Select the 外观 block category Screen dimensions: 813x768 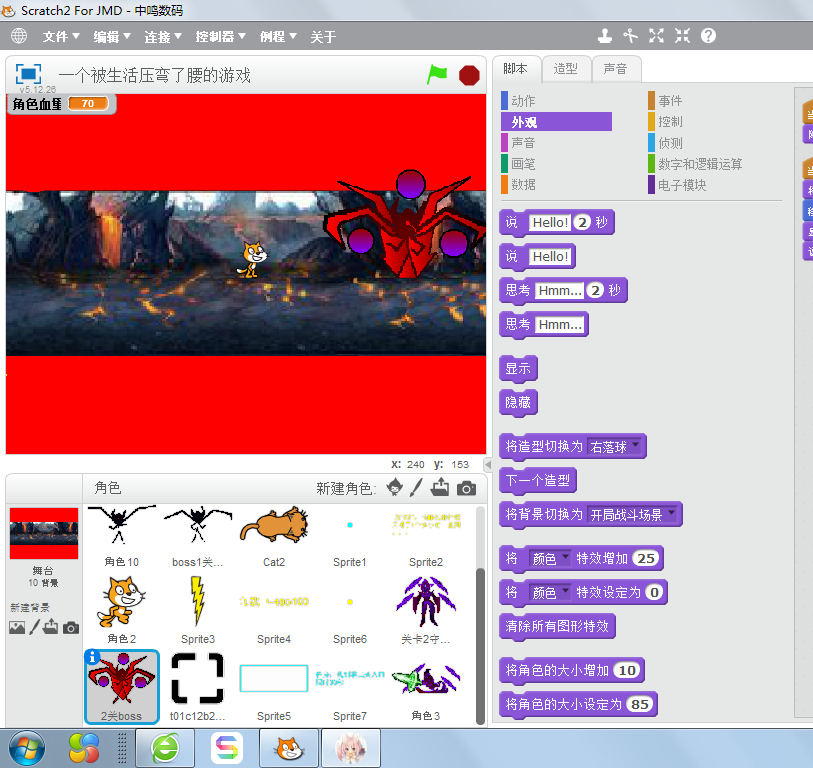[556, 122]
